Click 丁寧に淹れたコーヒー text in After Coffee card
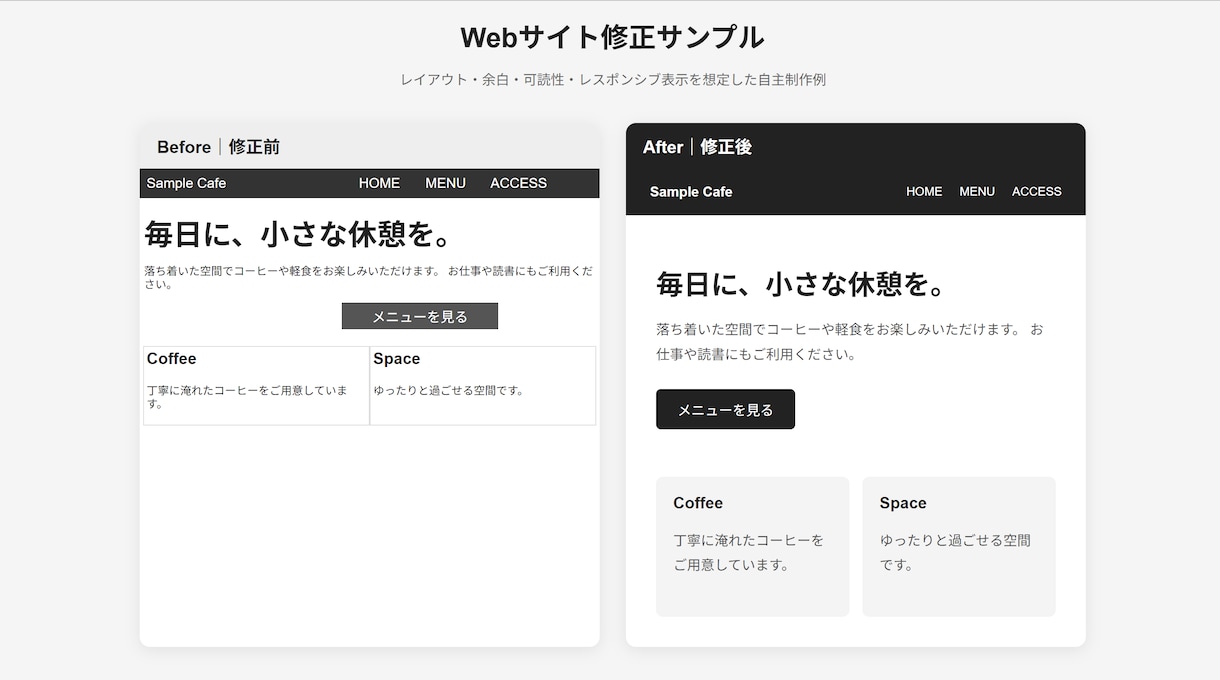The width and height of the screenshot is (1220, 680). 749,552
